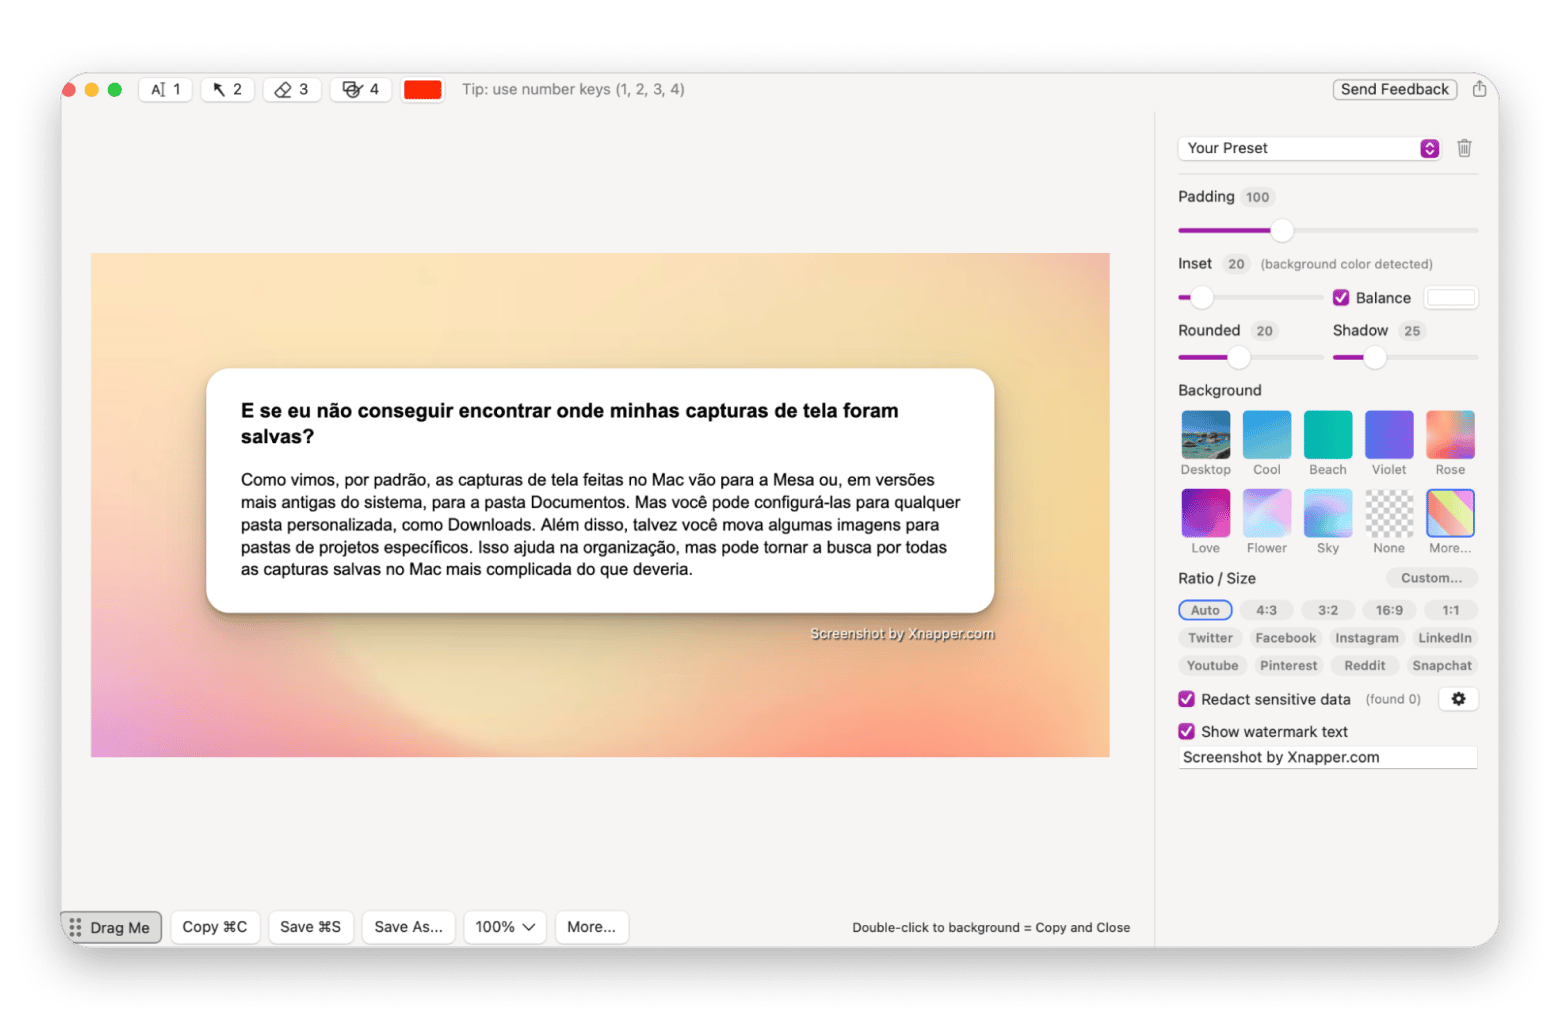Select the arrow tool 2
The width and height of the screenshot is (1560, 1028).
(227, 89)
